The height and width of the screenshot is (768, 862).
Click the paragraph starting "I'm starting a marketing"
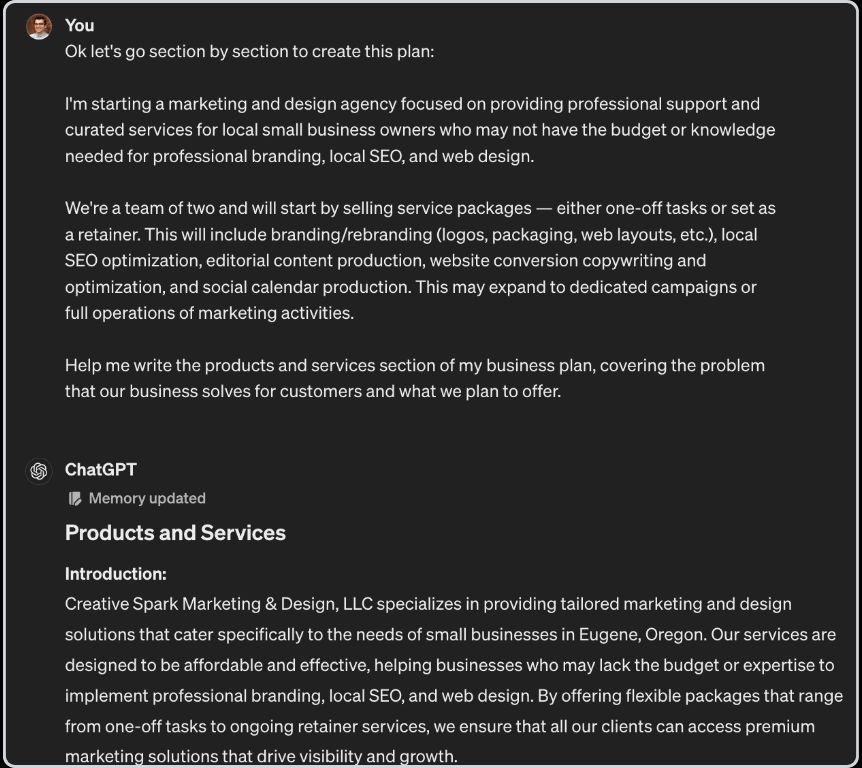pyautogui.click(x=420, y=130)
